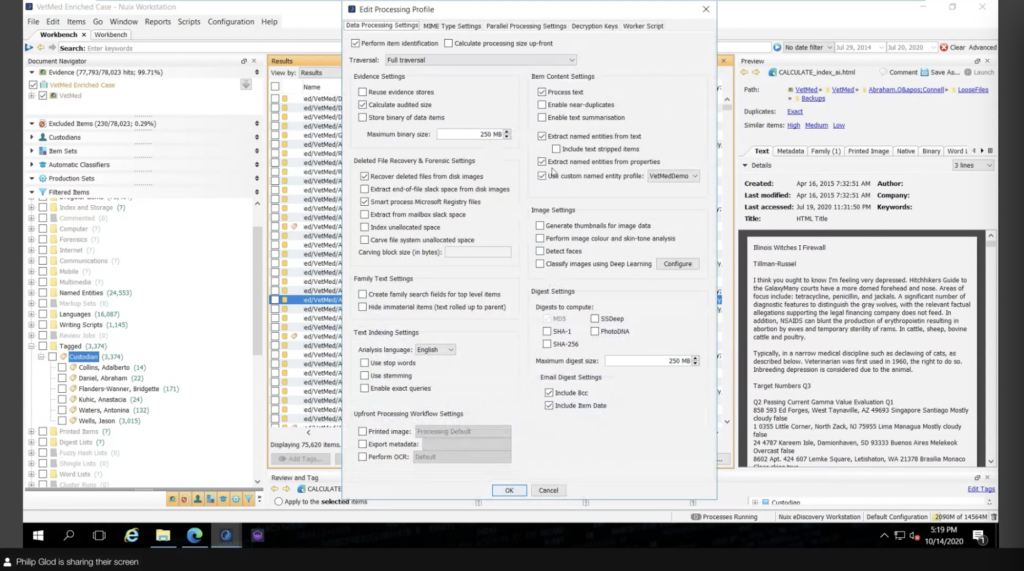Click the Excluded Items toolbar icon
The width and height of the screenshot is (1024, 571).
[185, 498]
